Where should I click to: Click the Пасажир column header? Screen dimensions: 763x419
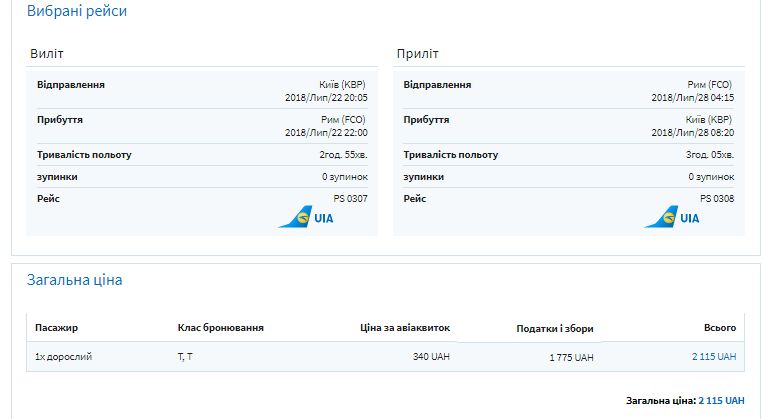(56, 328)
